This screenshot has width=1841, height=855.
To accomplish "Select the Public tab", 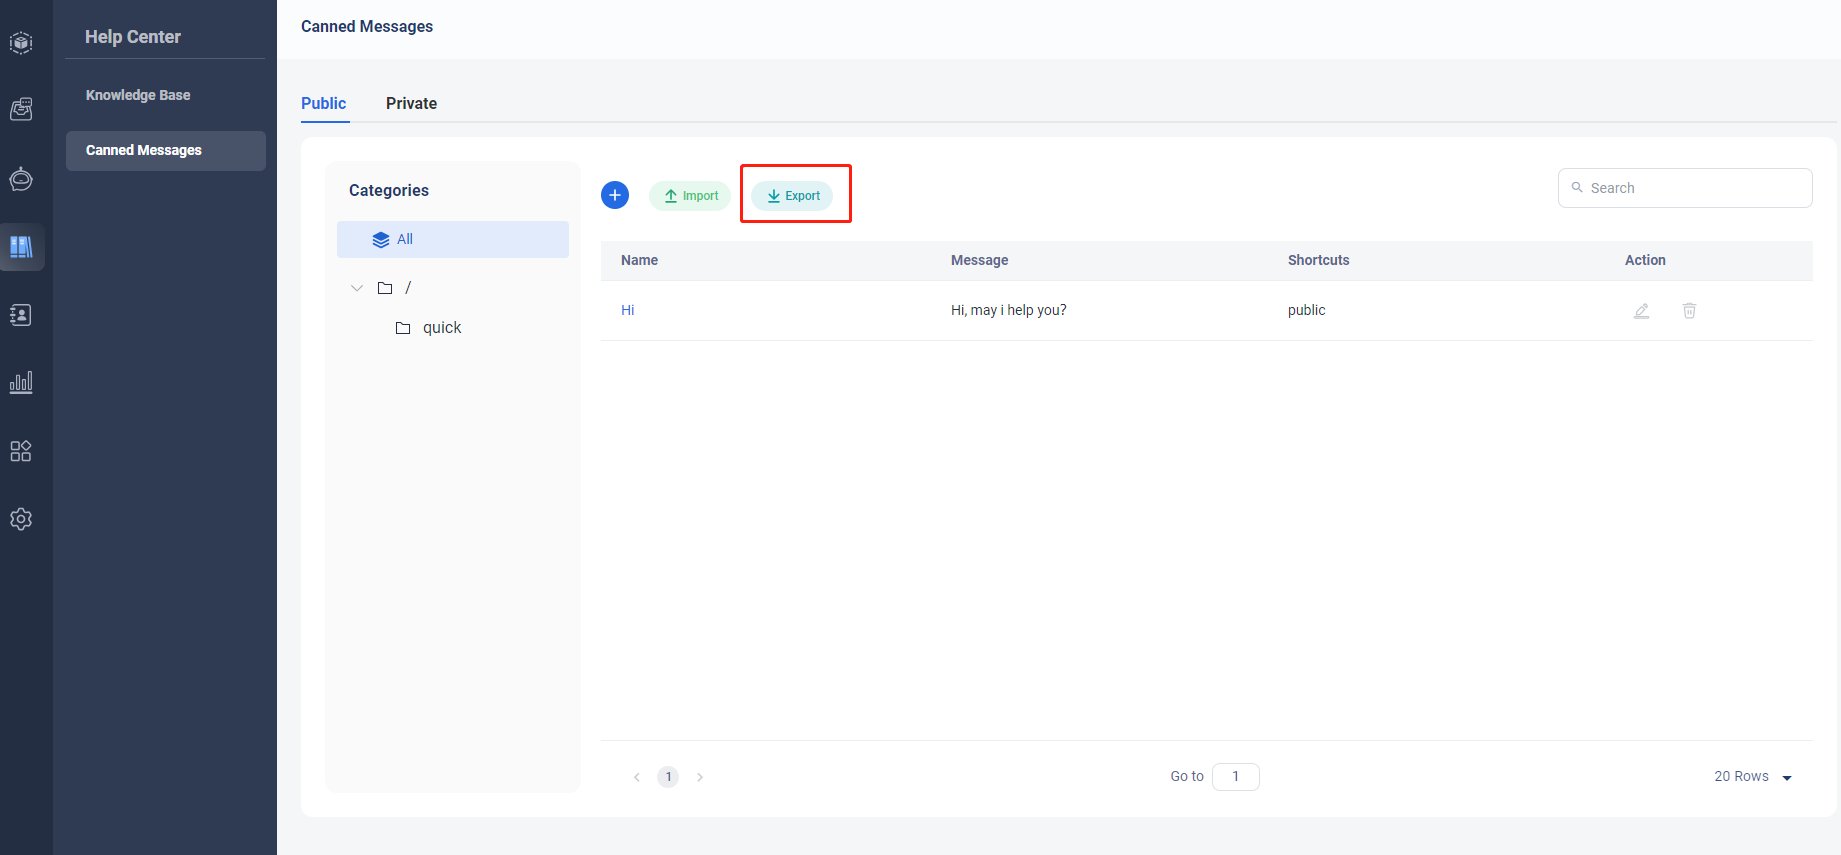I will tap(323, 103).
